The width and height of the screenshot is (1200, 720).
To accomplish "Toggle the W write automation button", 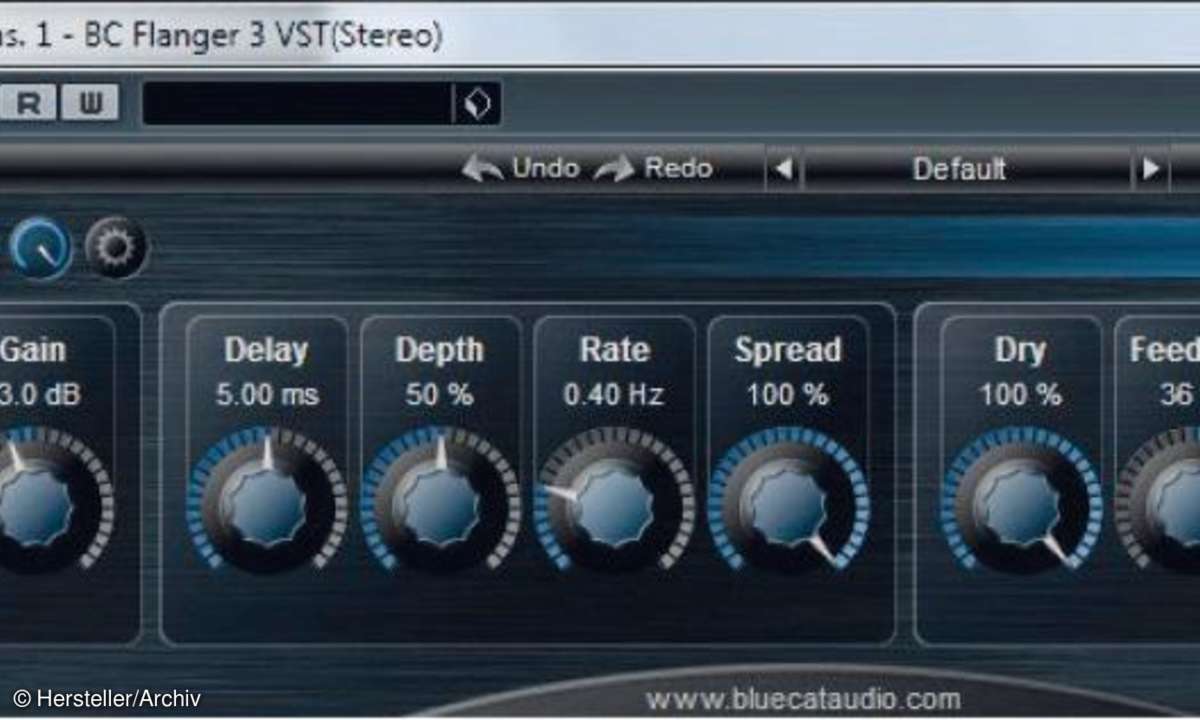I will (90, 102).
